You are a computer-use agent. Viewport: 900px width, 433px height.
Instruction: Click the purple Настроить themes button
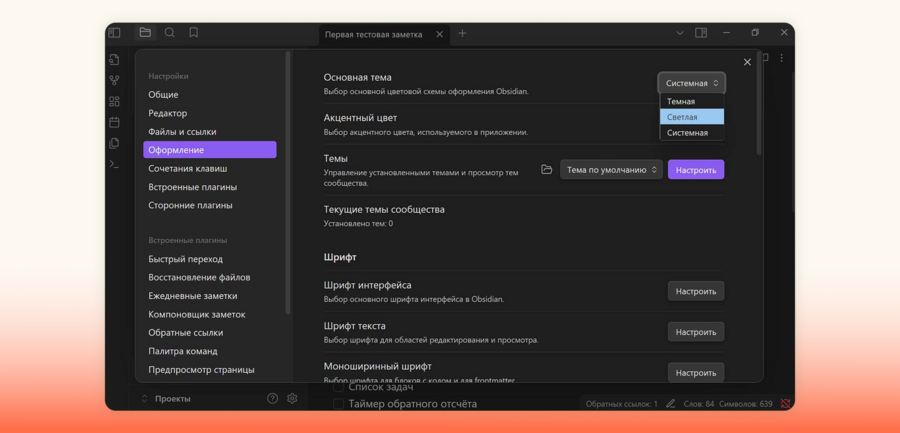click(x=696, y=170)
